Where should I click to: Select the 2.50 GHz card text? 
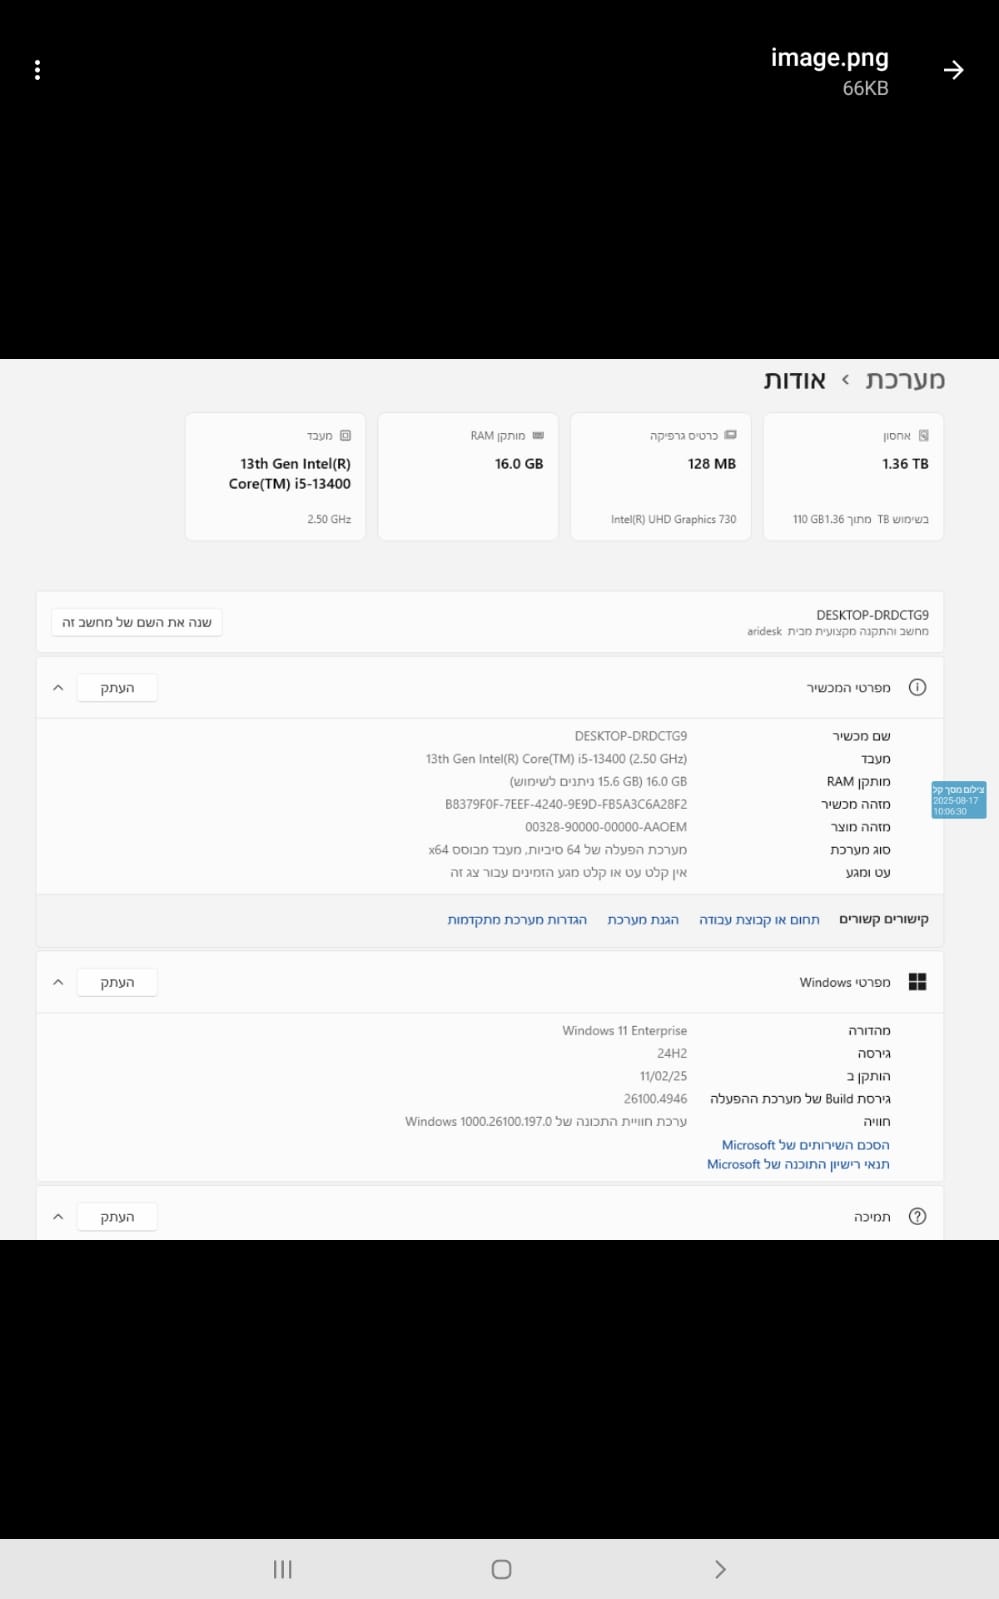(329, 519)
